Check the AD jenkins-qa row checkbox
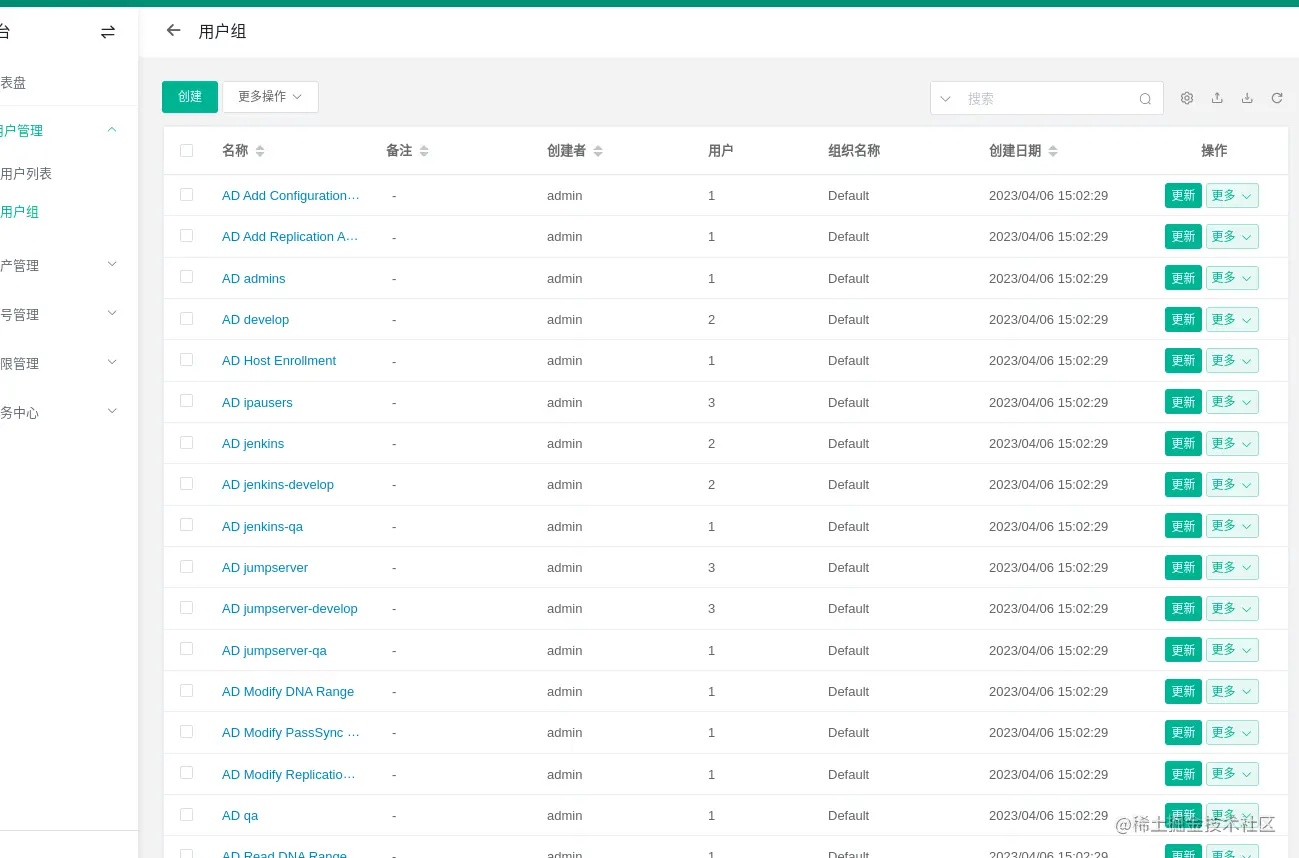Image resolution: width=1299 pixels, height=858 pixels. pos(186,525)
